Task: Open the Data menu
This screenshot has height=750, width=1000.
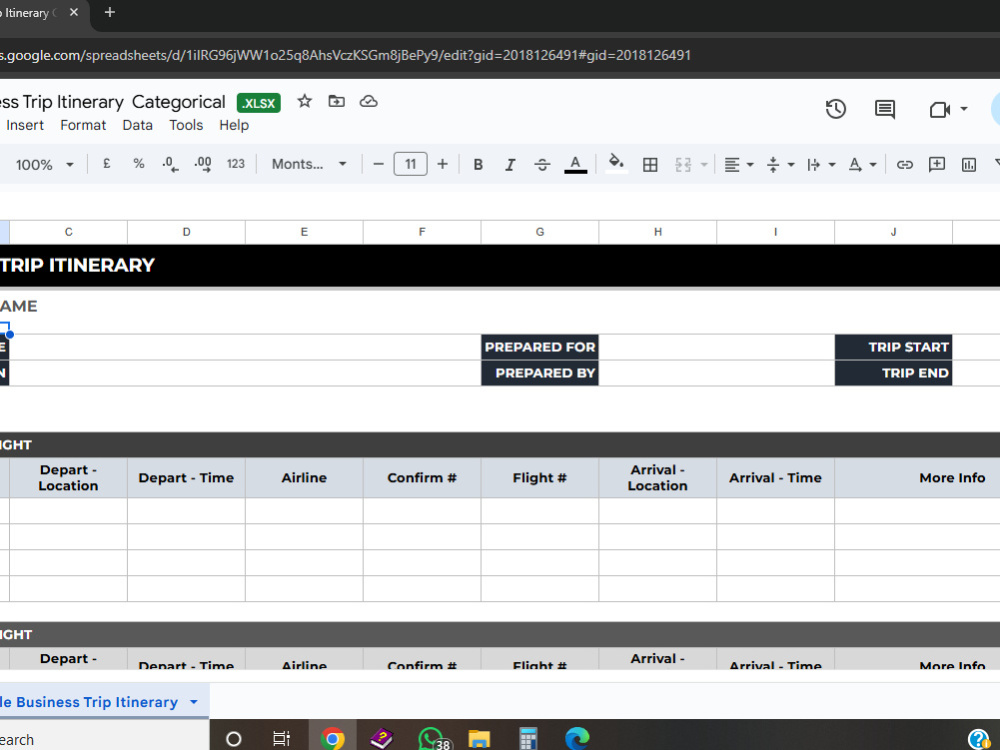Action: click(x=137, y=125)
